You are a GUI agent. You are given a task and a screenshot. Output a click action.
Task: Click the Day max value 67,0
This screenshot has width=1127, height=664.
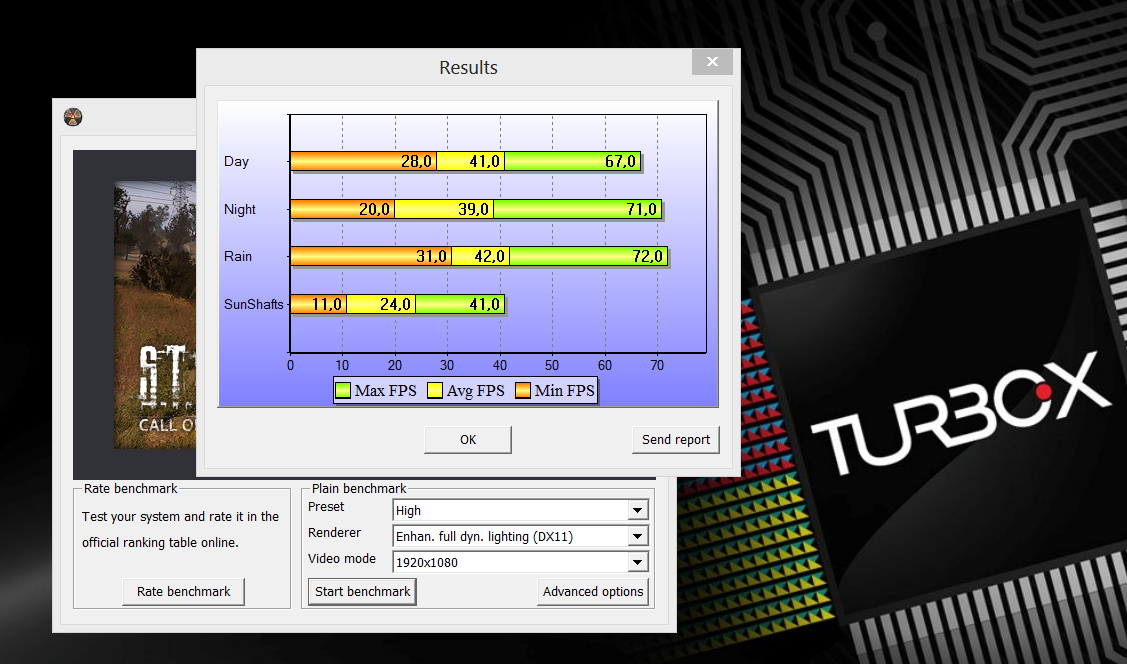[x=620, y=162]
